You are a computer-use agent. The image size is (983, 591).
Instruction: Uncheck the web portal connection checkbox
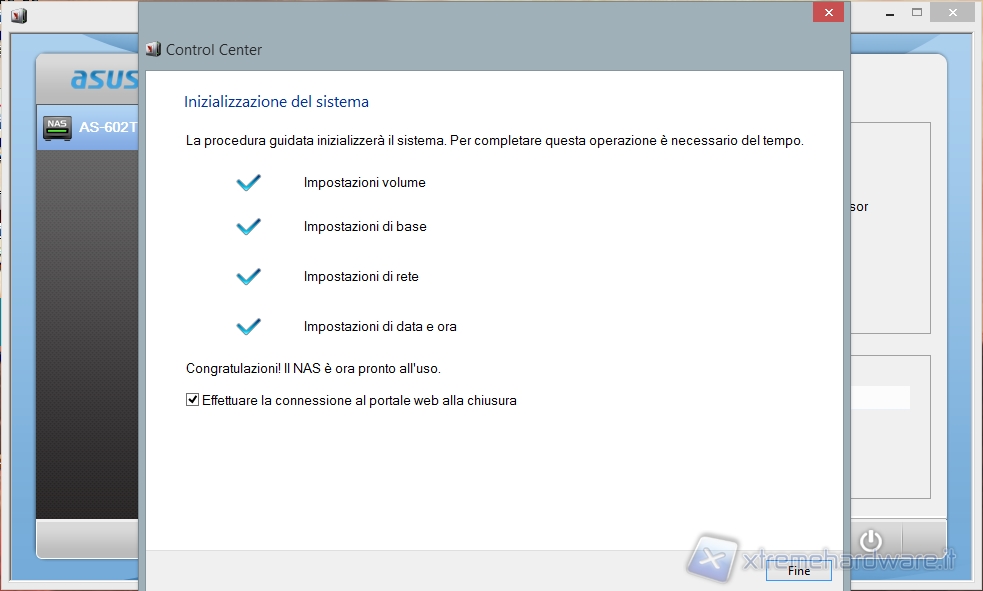pyautogui.click(x=193, y=400)
